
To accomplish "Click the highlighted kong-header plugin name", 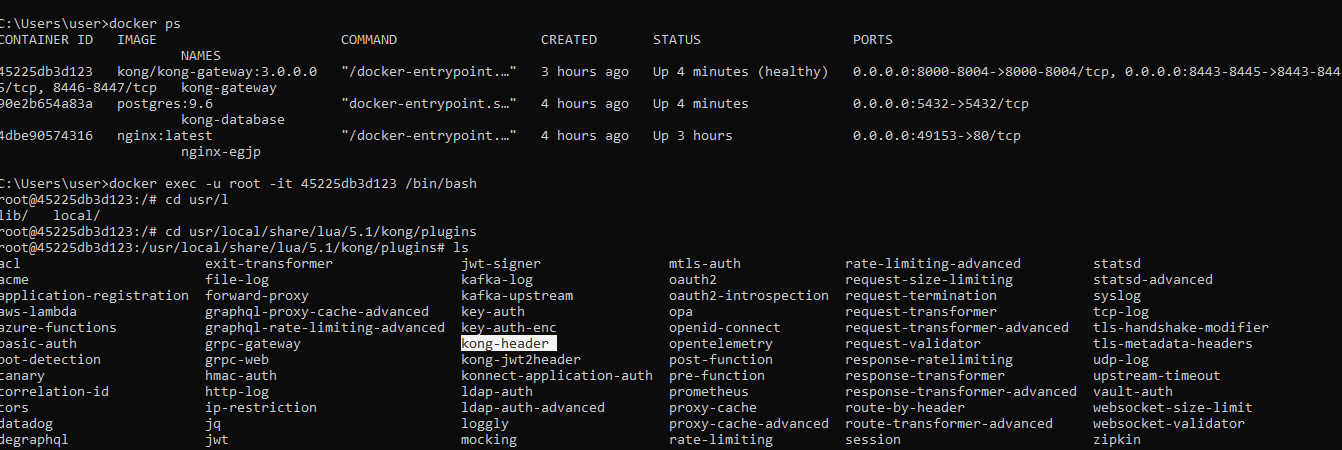I will (505, 344).
